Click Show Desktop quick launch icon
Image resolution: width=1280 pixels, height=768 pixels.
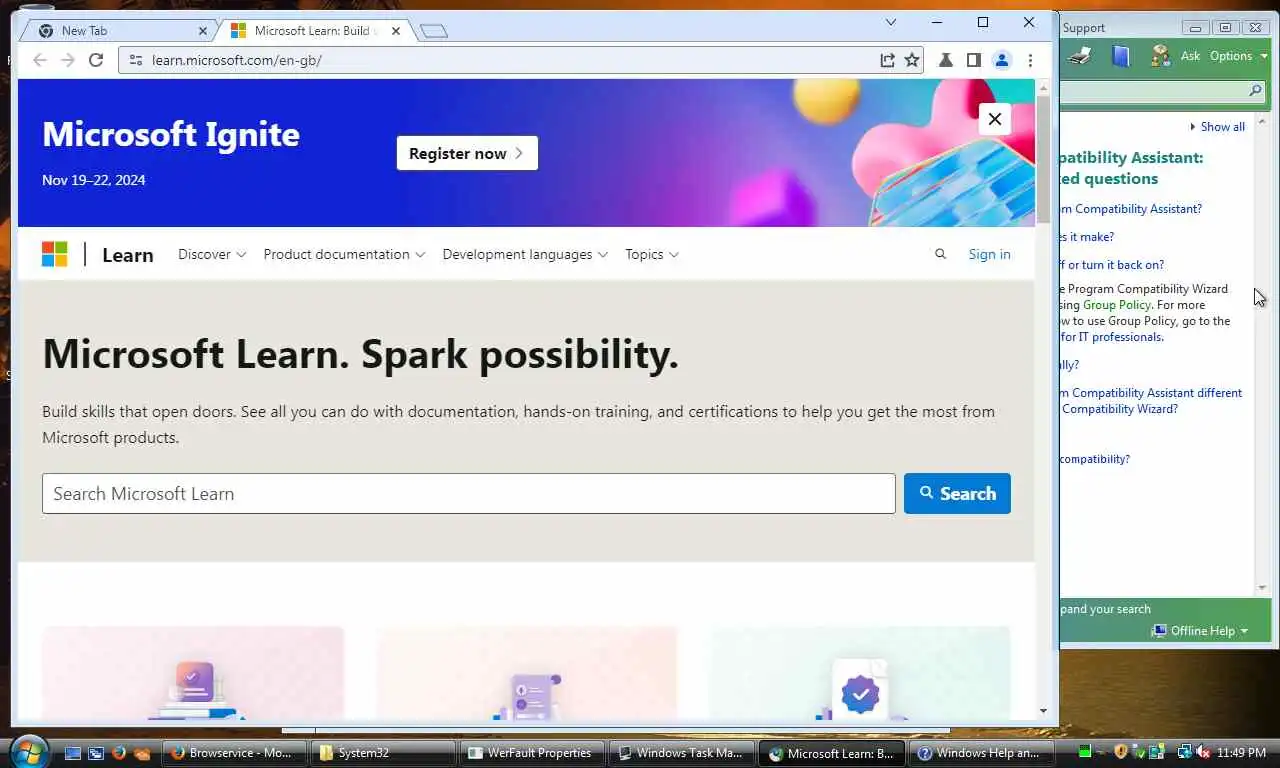[73, 753]
